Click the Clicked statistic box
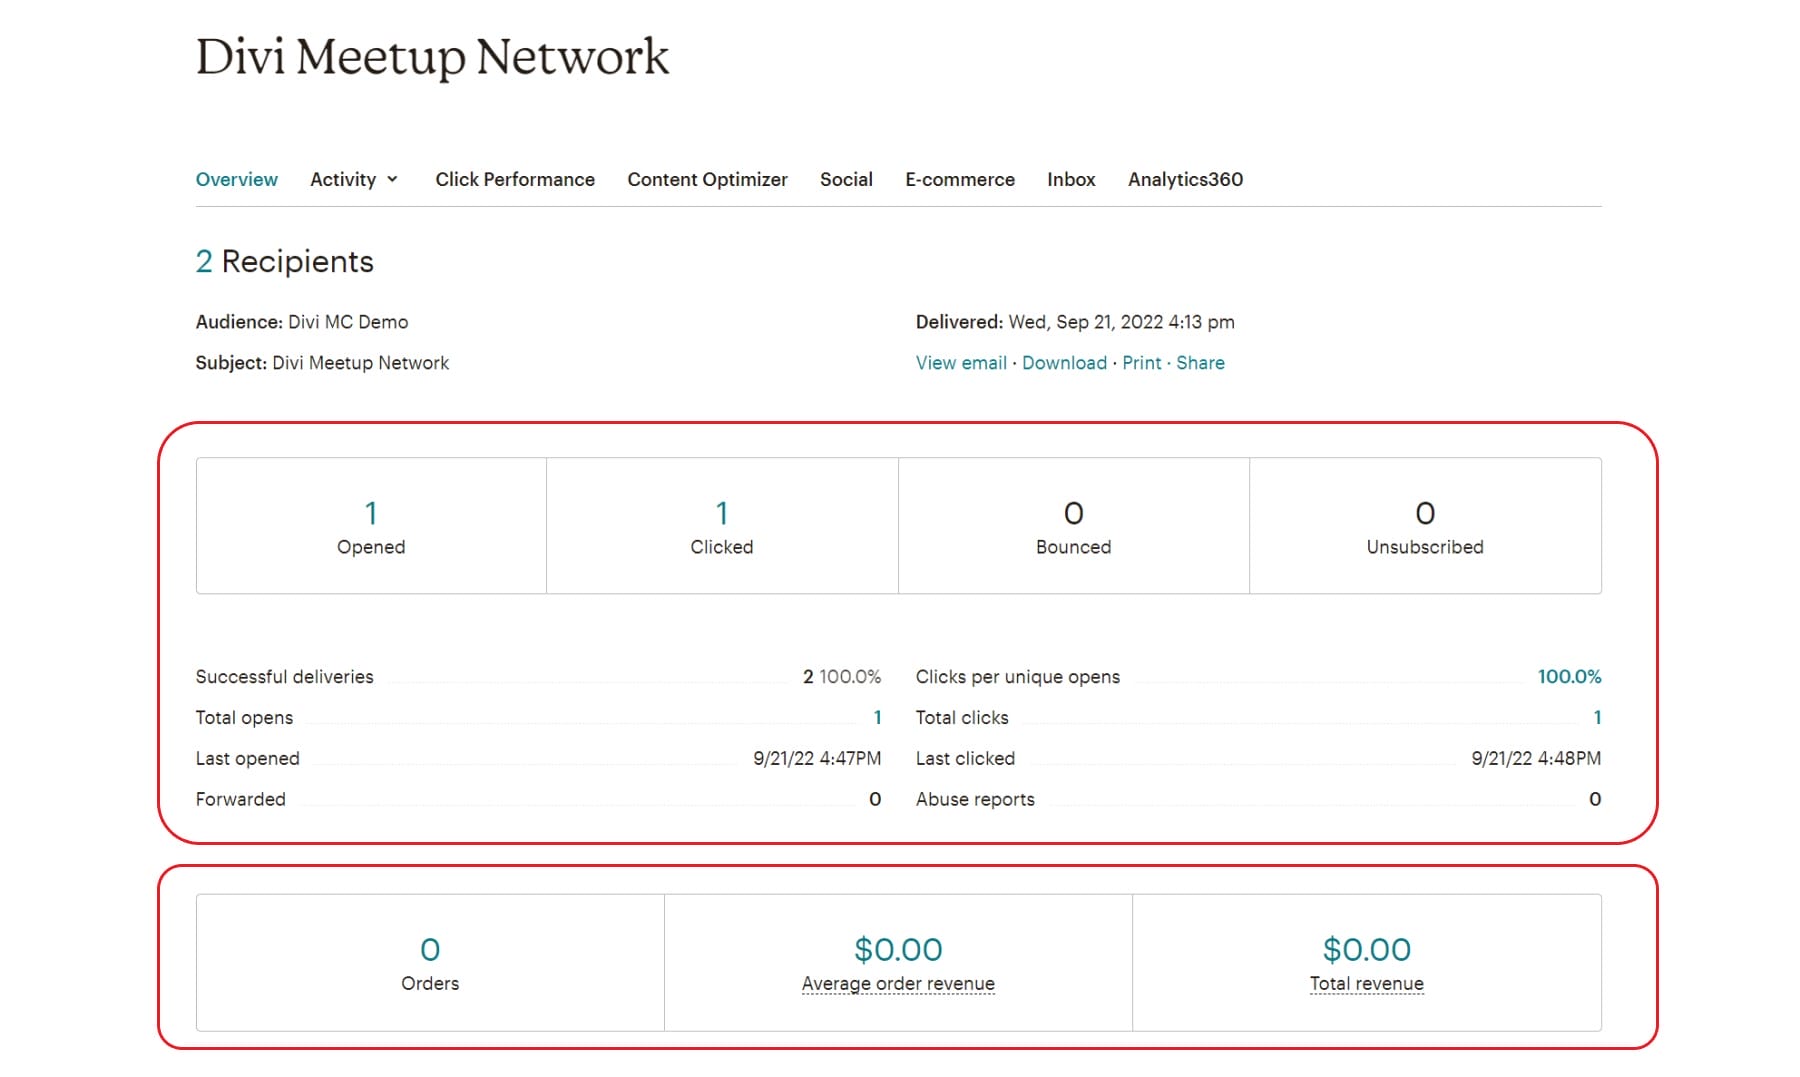 coord(721,525)
